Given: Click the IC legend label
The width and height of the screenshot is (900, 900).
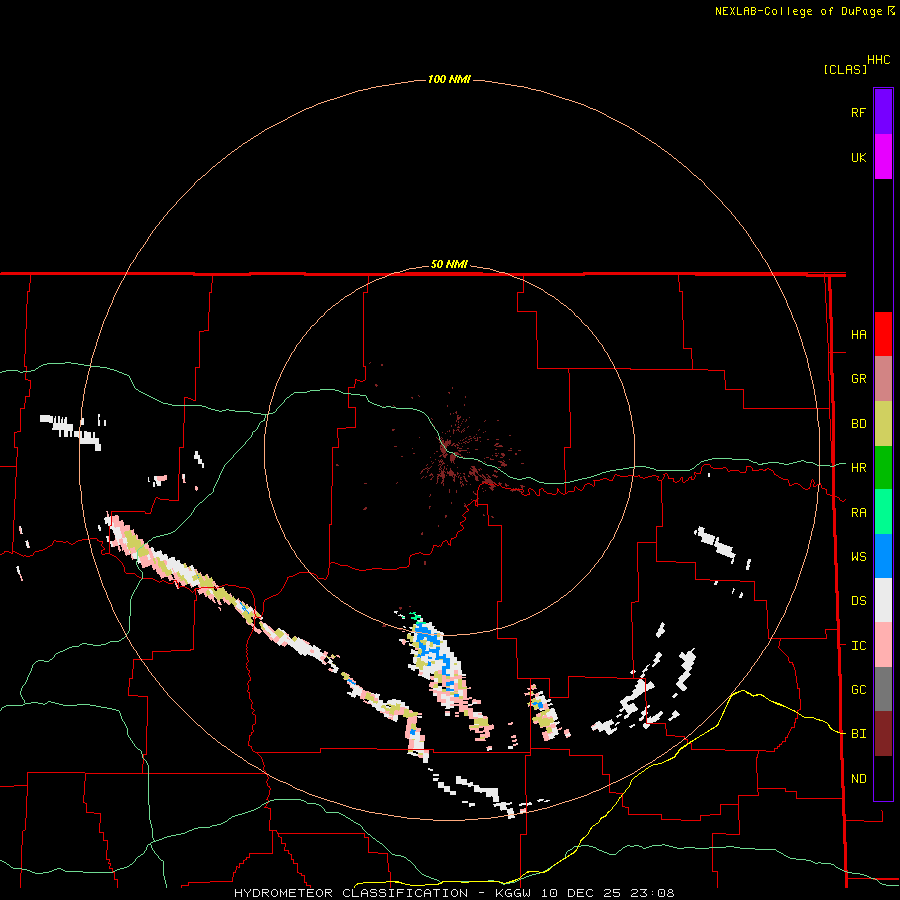Looking at the screenshot, I should 858,645.
